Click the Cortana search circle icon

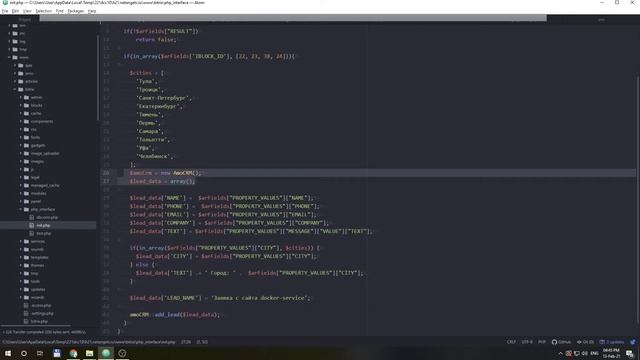click(24, 353)
